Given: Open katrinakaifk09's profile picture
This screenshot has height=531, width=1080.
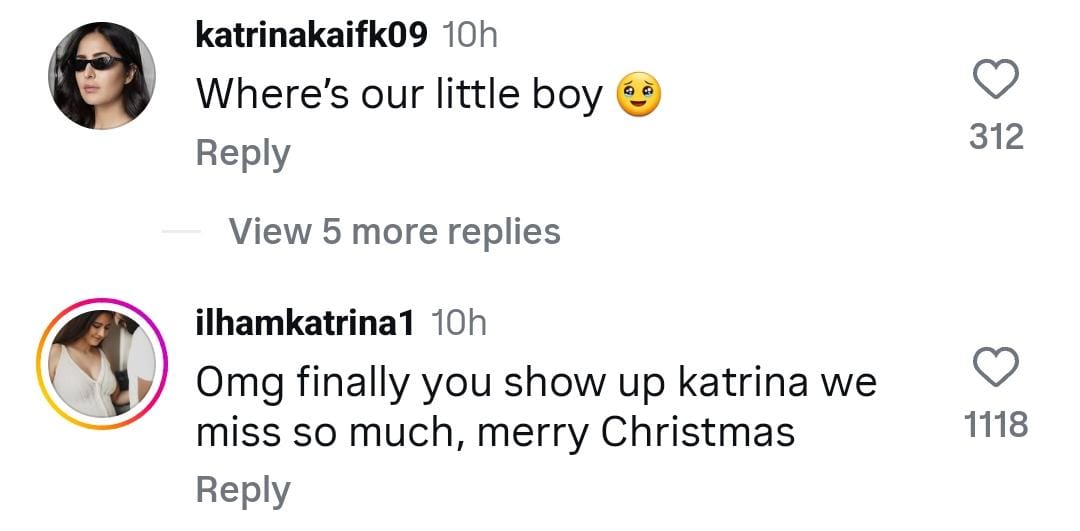Looking at the screenshot, I should [x=102, y=76].
